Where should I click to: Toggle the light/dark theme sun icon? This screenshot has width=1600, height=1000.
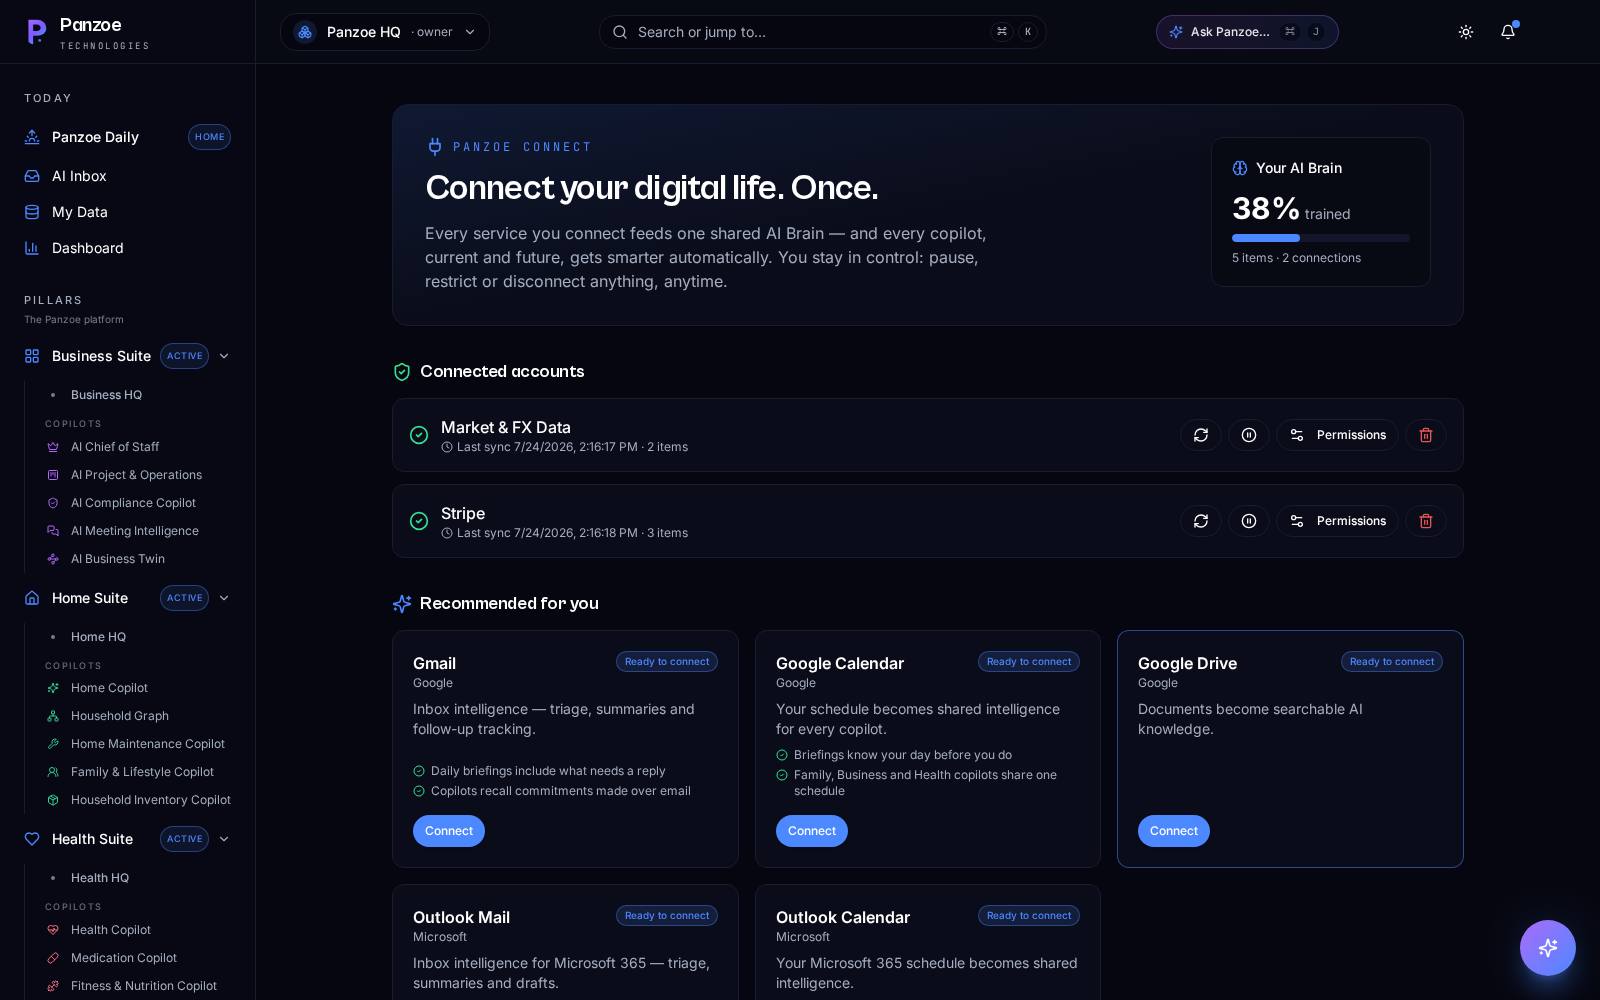1466,32
